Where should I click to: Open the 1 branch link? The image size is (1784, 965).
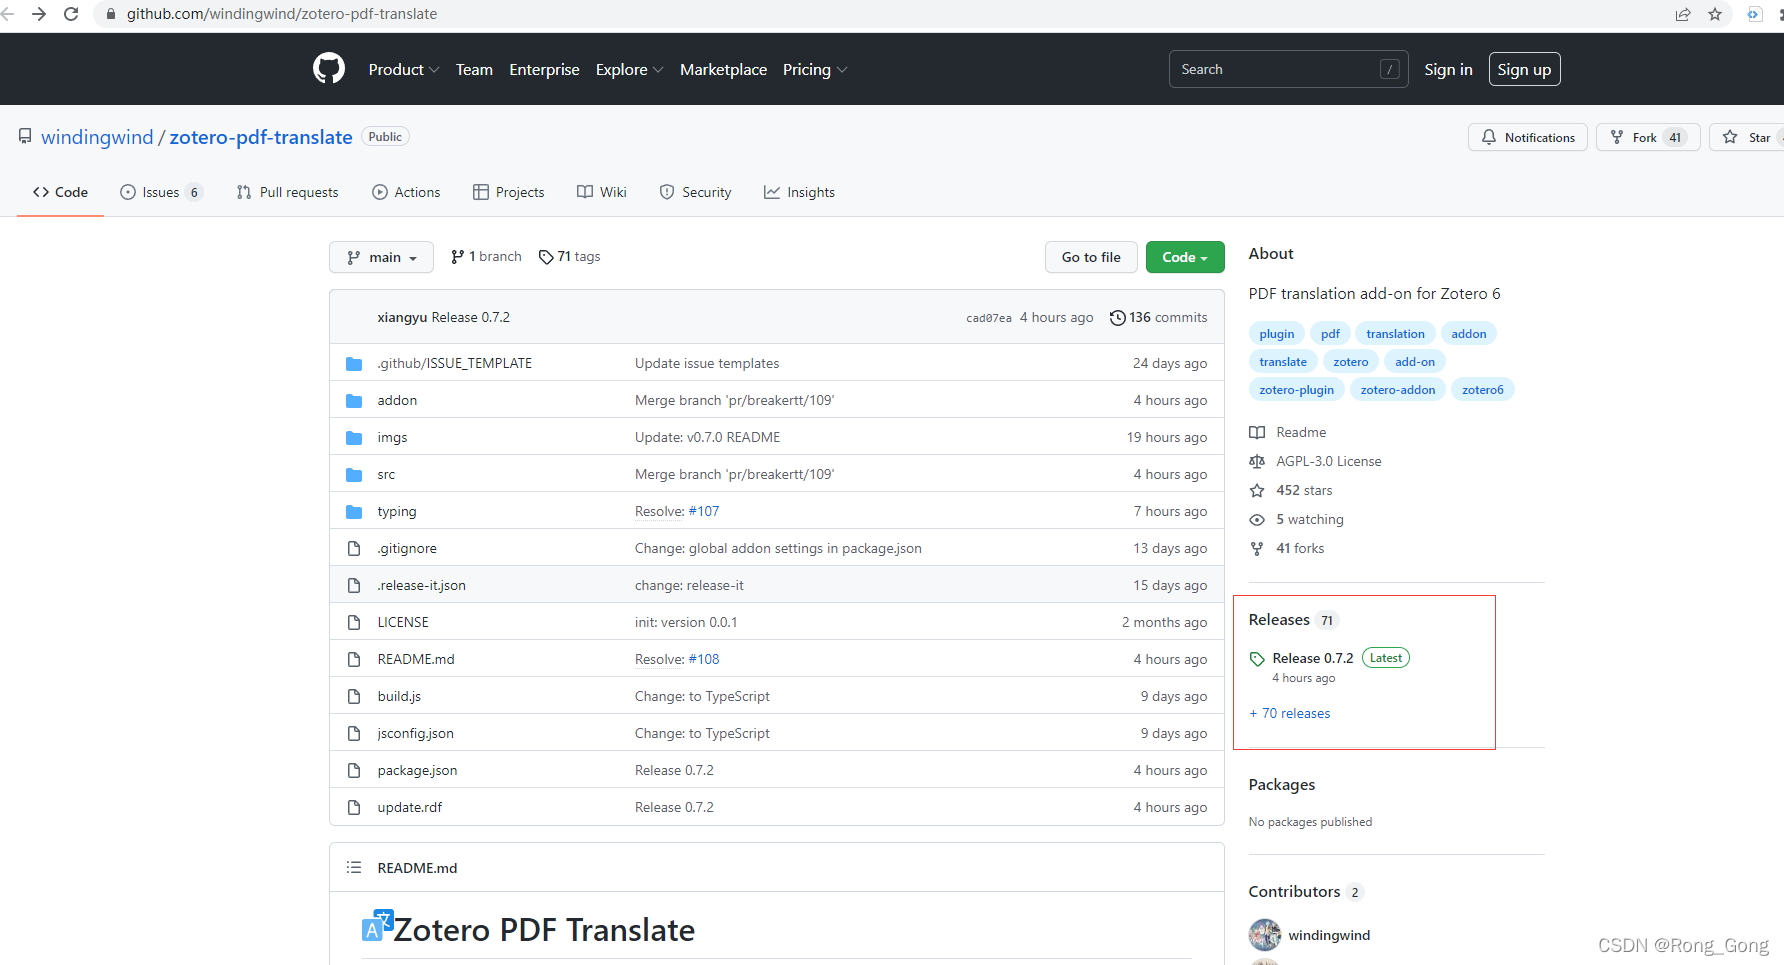pyautogui.click(x=486, y=257)
